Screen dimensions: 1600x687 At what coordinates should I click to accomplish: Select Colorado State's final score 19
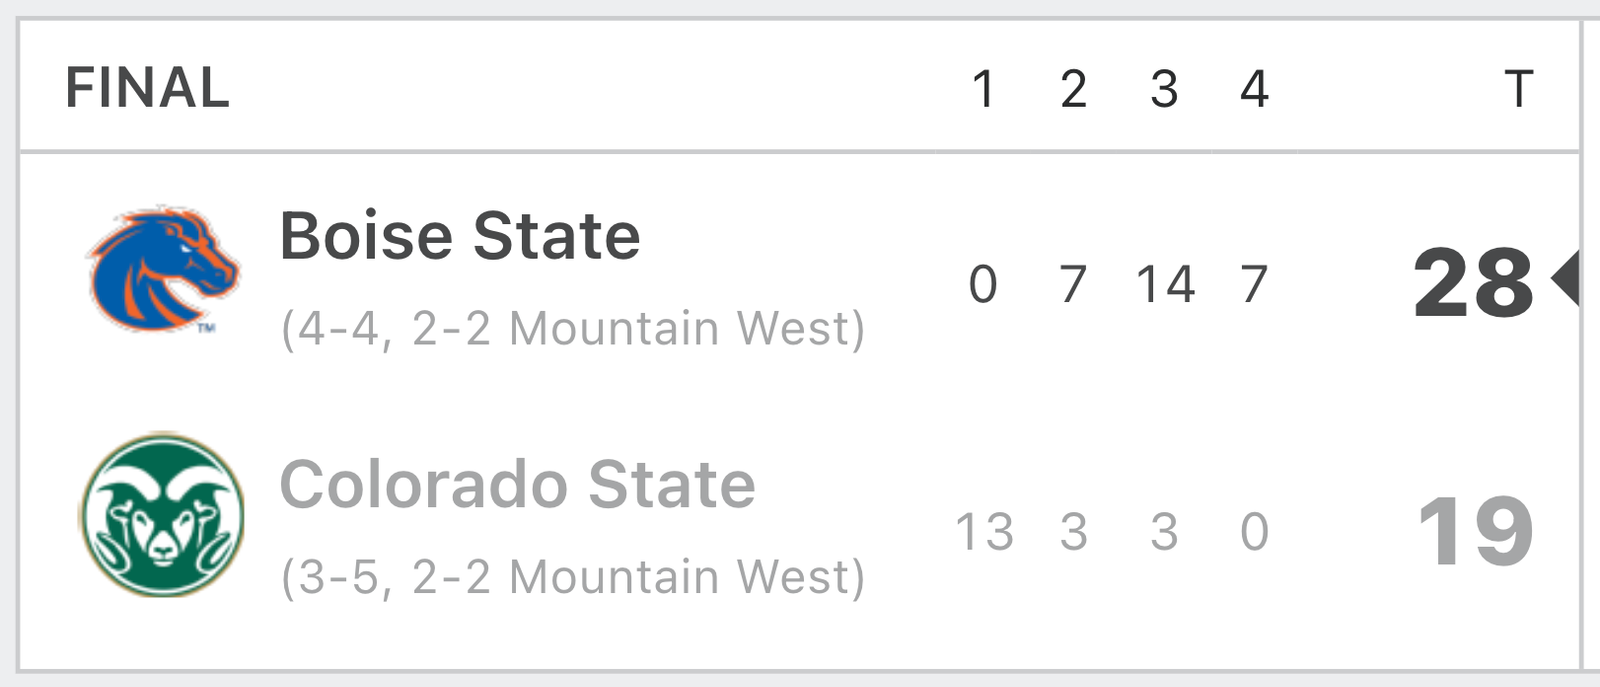[1476, 531]
